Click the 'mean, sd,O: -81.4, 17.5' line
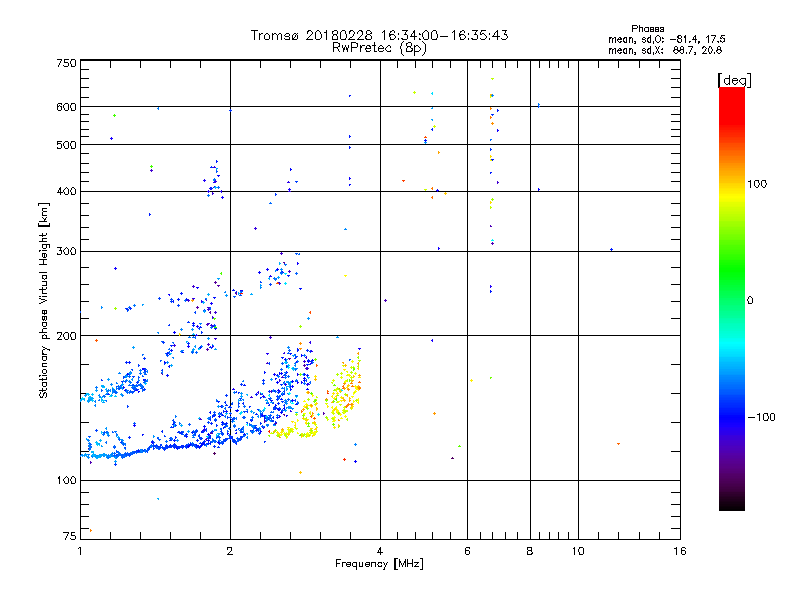The width and height of the screenshot is (800, 600). (x=667, y=39)
